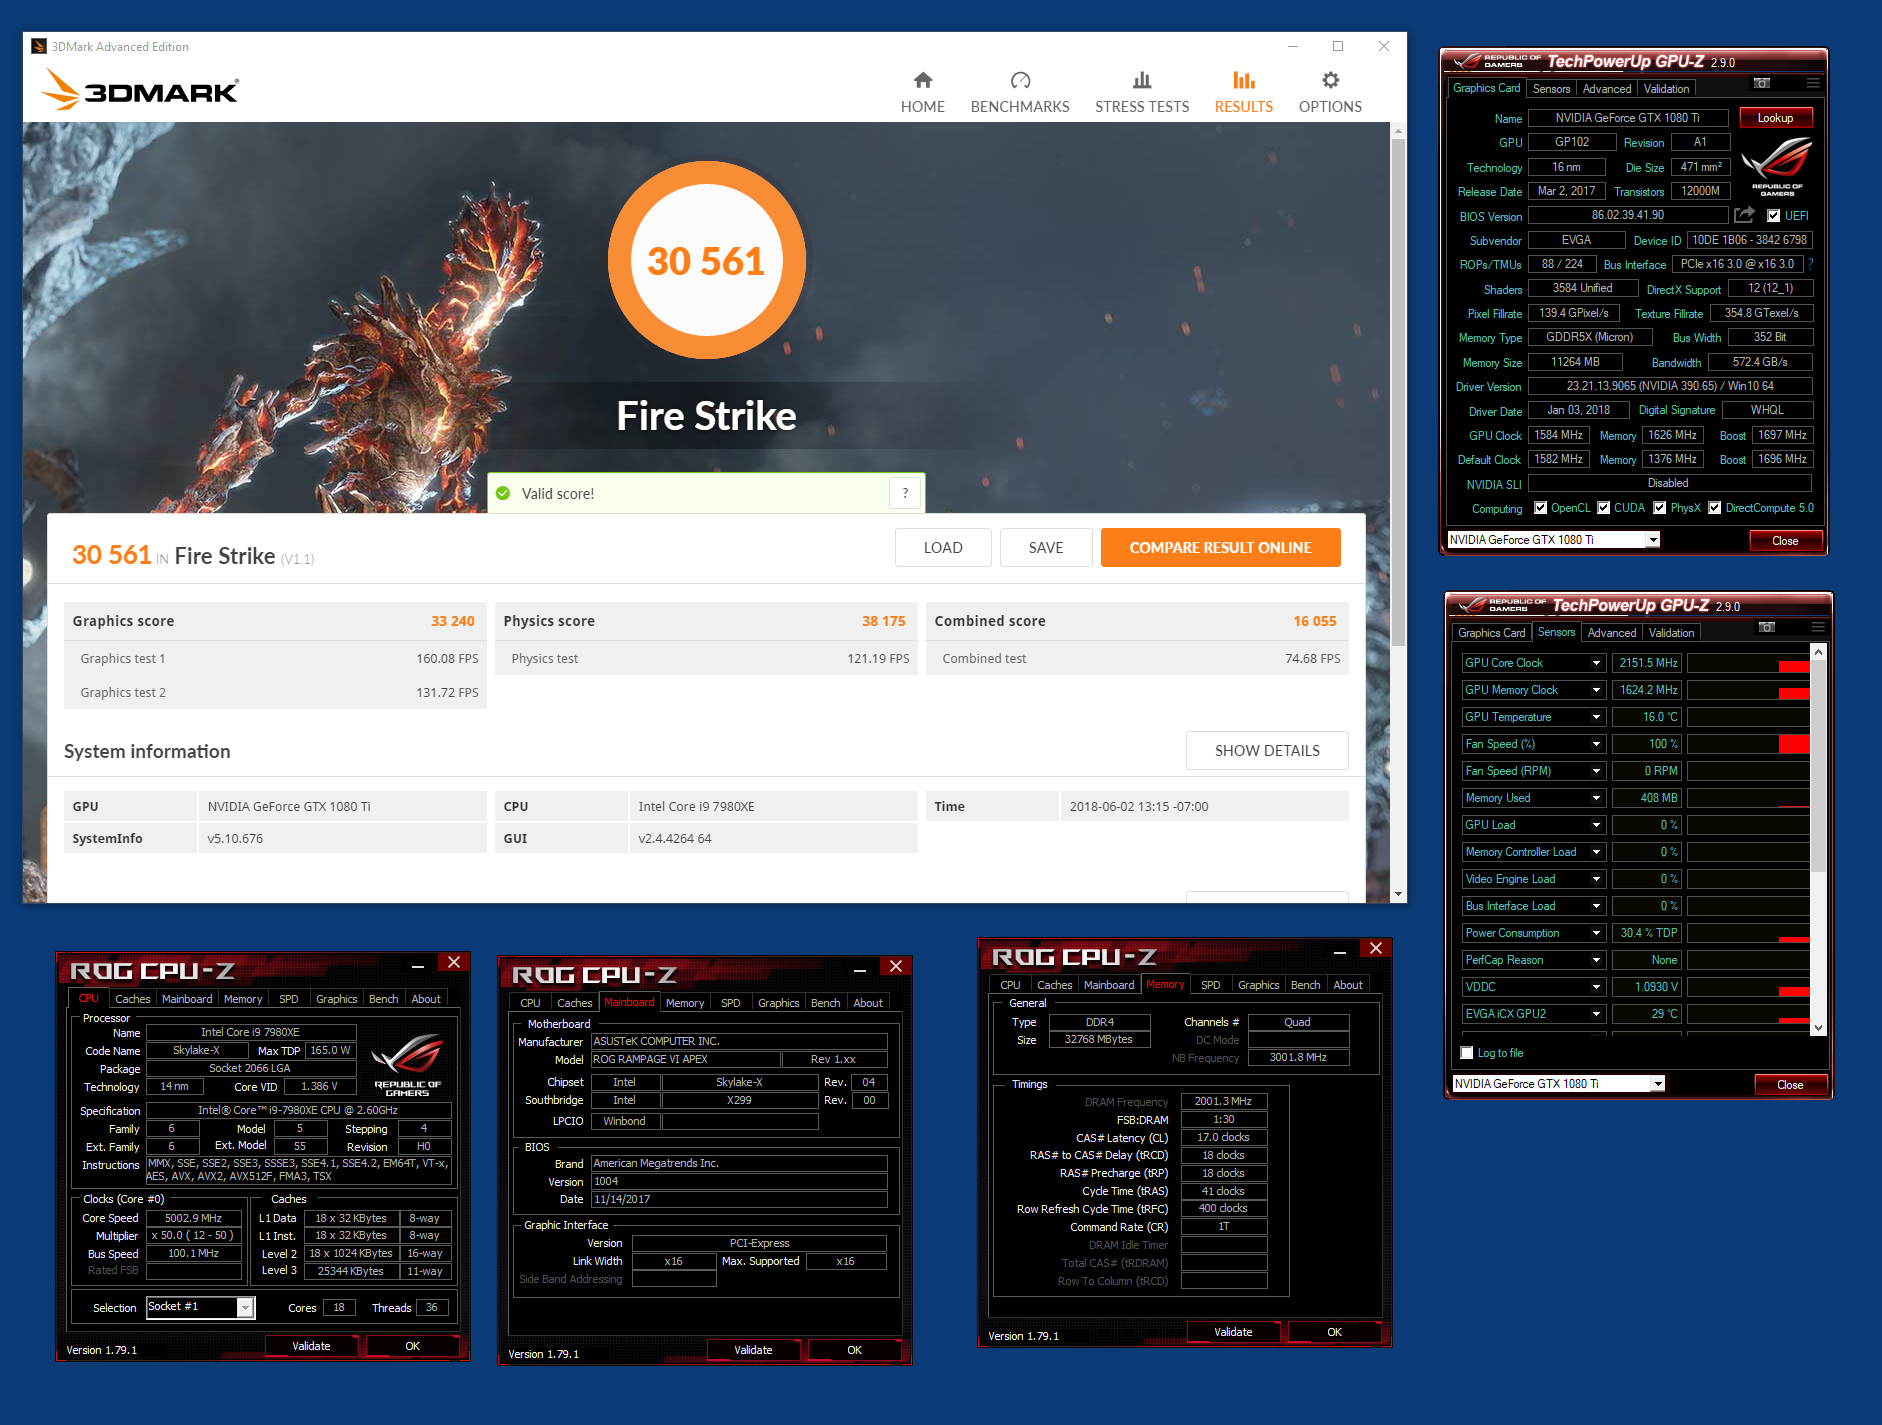
Task: Enable the Log to file checkbox
Action: (1467, 1053)
